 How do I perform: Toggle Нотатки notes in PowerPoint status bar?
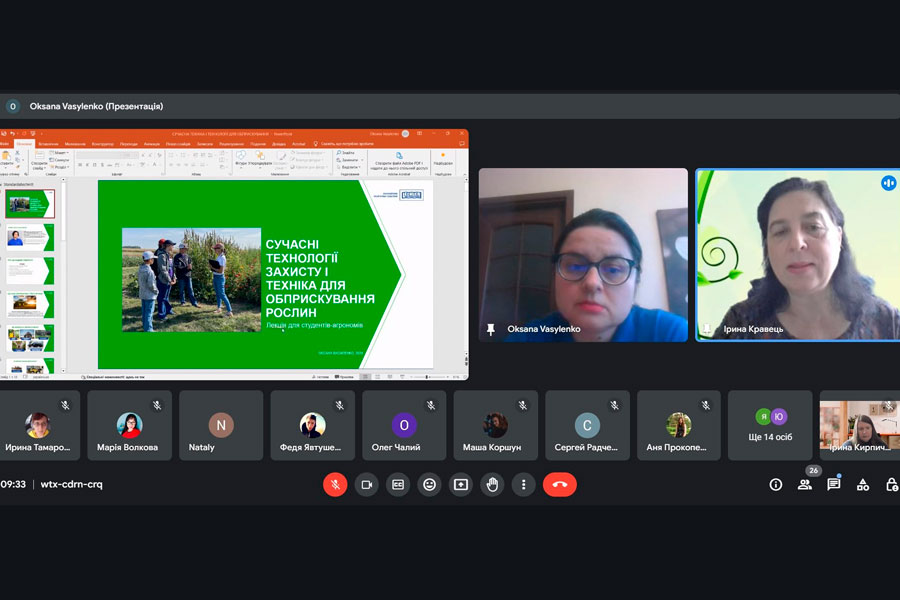(x=320, y=377)
